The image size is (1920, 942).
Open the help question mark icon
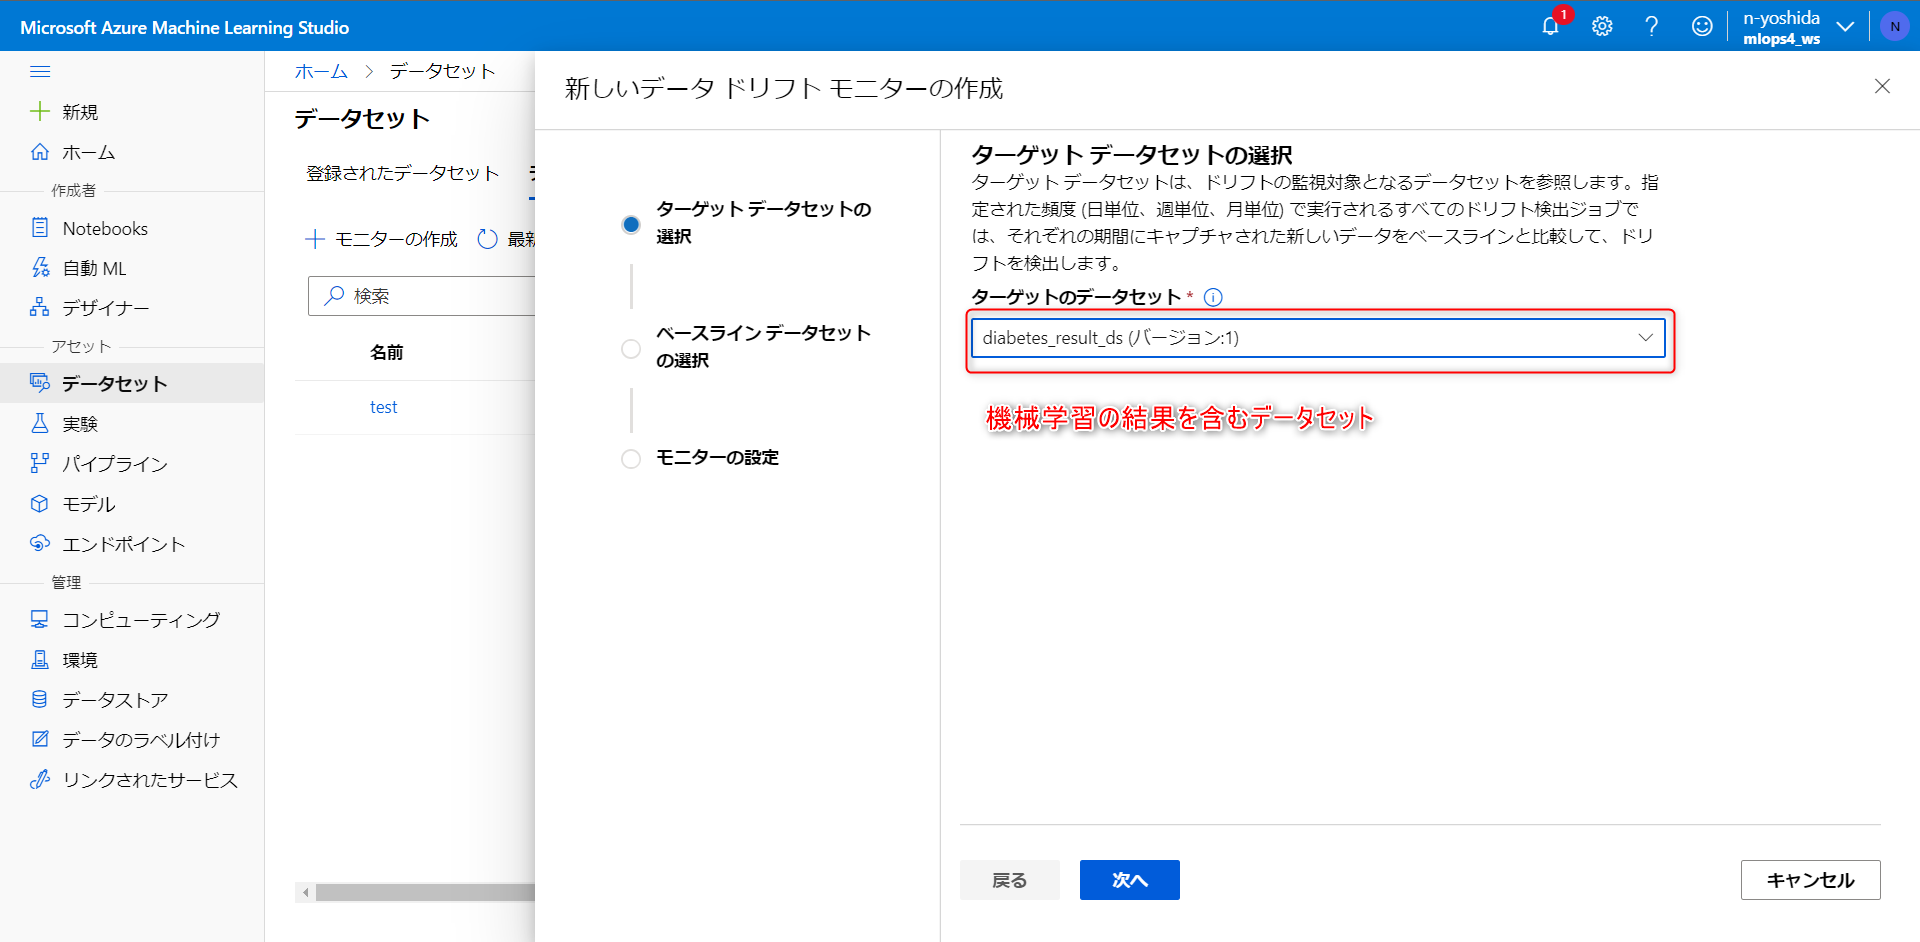coord(1652,26)
